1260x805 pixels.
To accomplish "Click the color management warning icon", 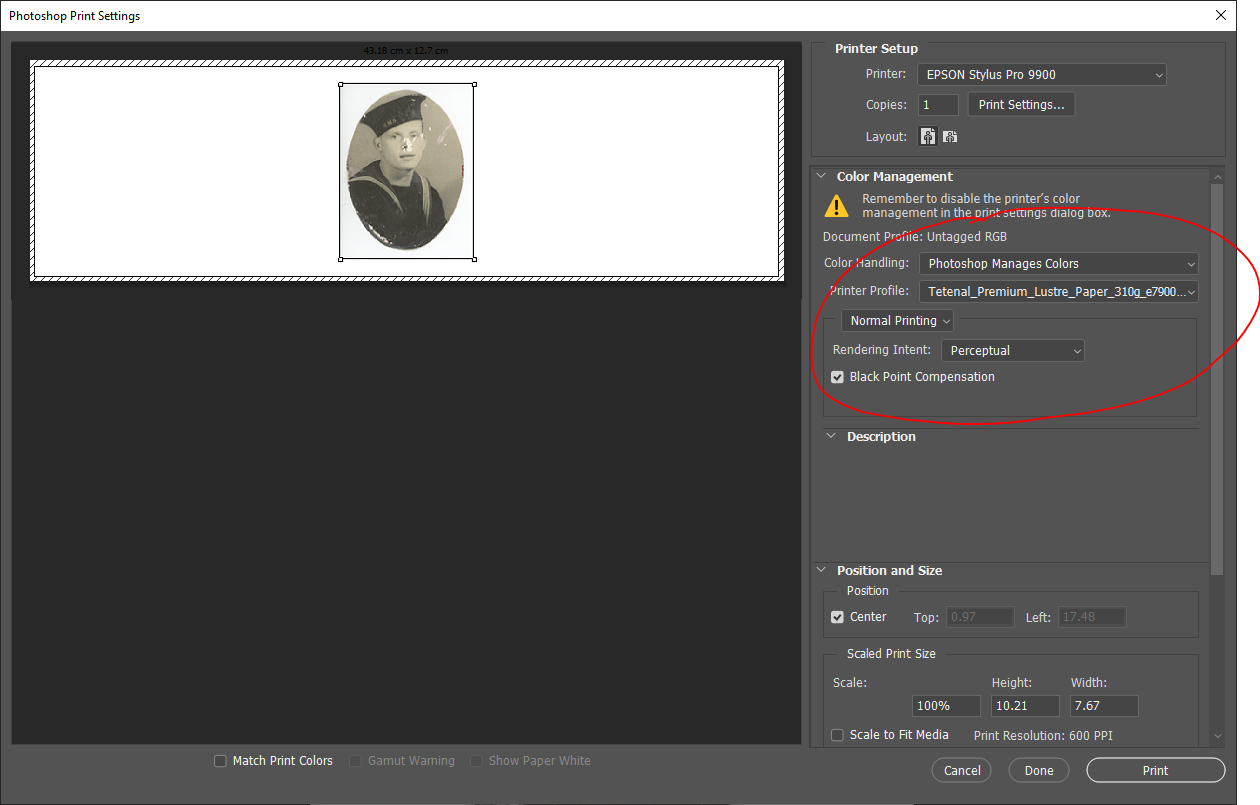I will click(836, 206).
